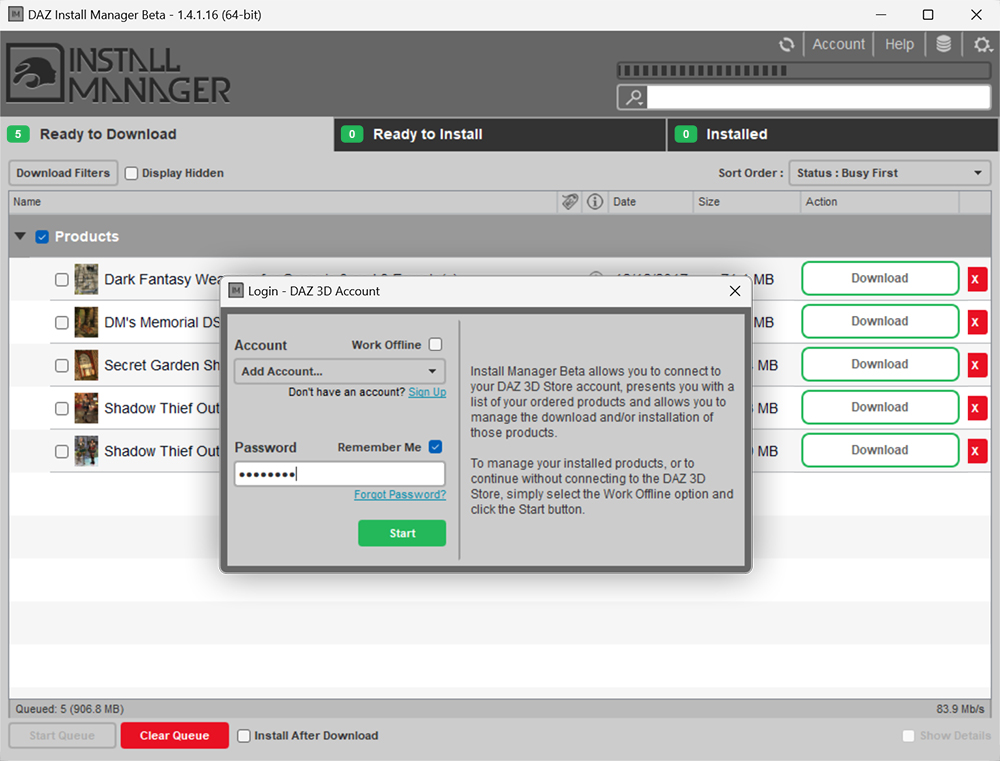Click into the Password input field

339,474
